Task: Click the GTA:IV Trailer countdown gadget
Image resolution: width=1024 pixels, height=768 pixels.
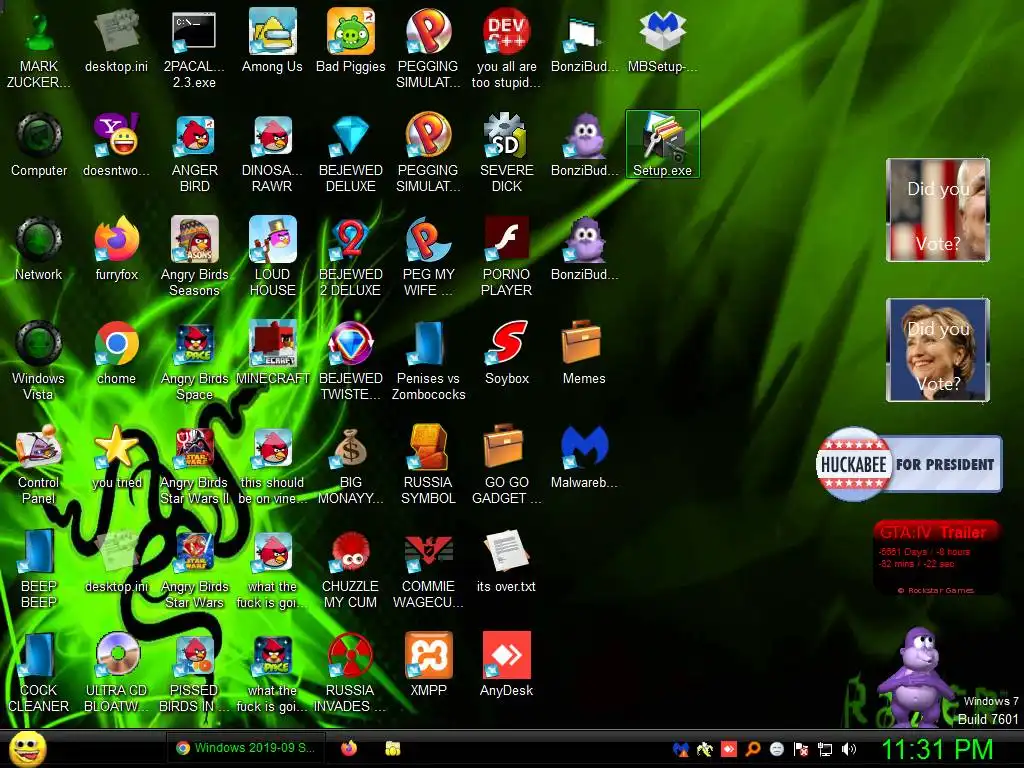Action: tap(936, 557)
